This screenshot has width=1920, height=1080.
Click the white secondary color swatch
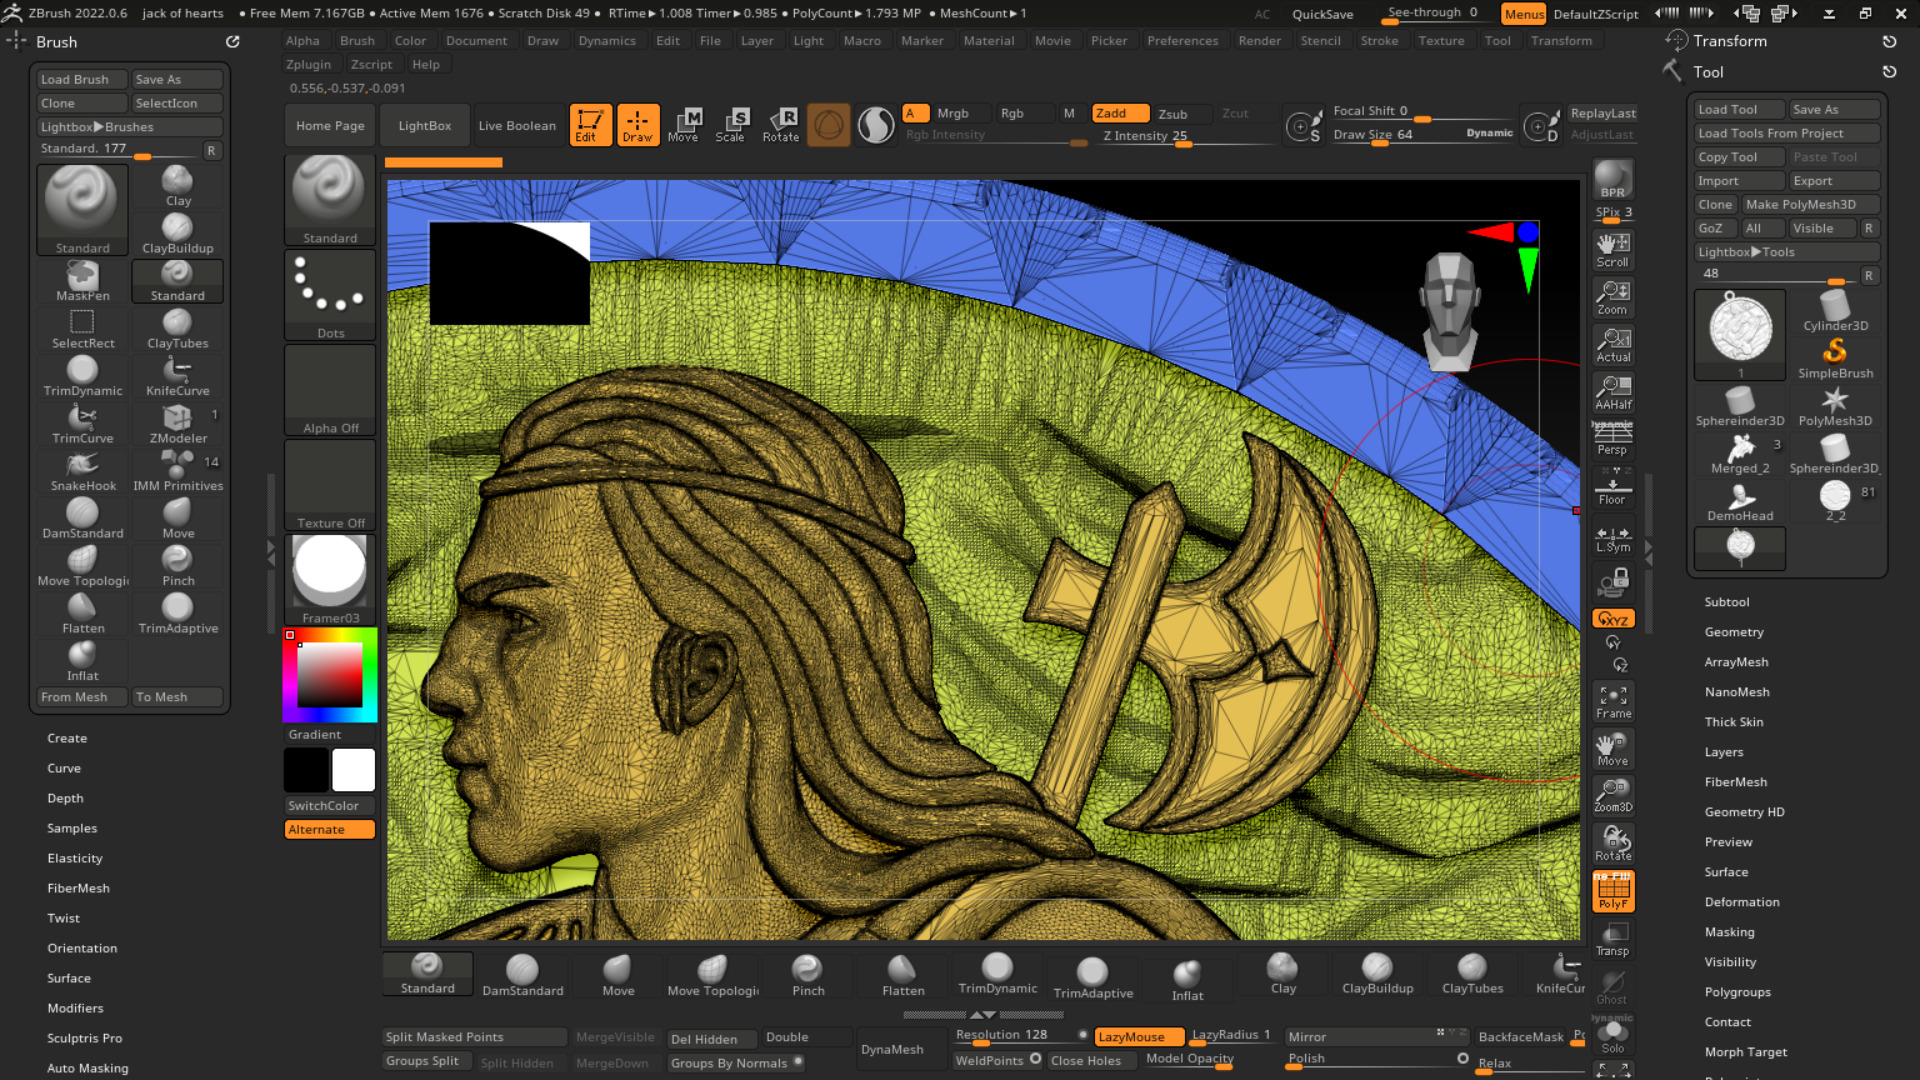pos(353,770)
